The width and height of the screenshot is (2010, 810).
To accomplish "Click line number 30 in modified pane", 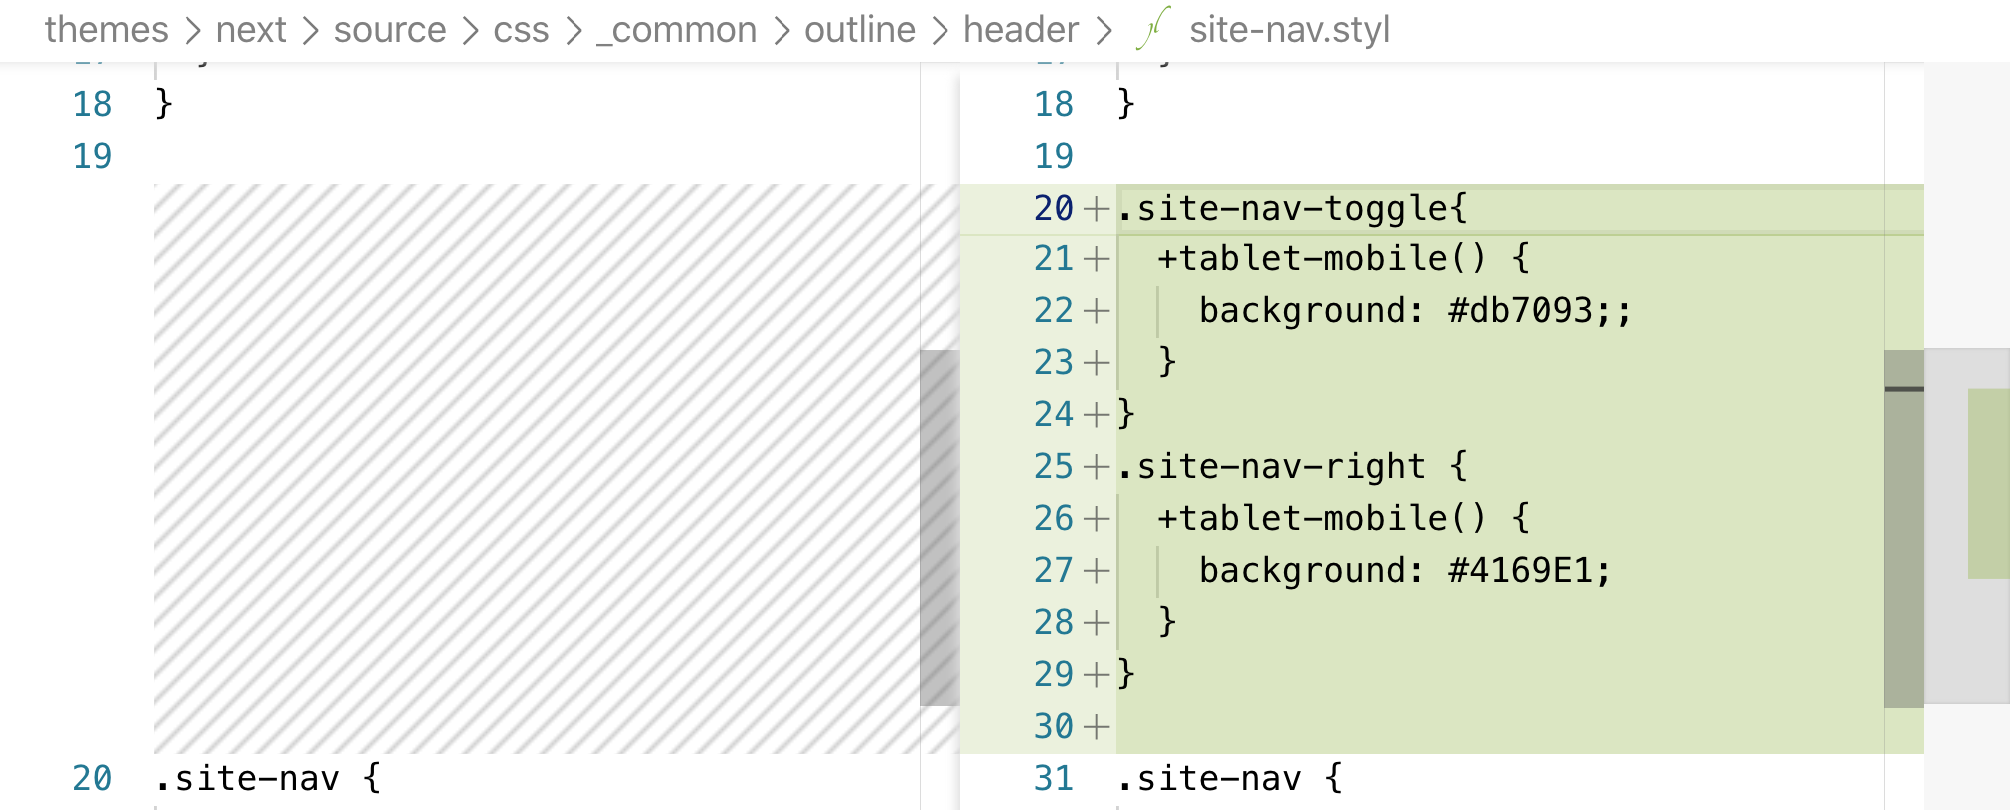I will (1054, 726).
